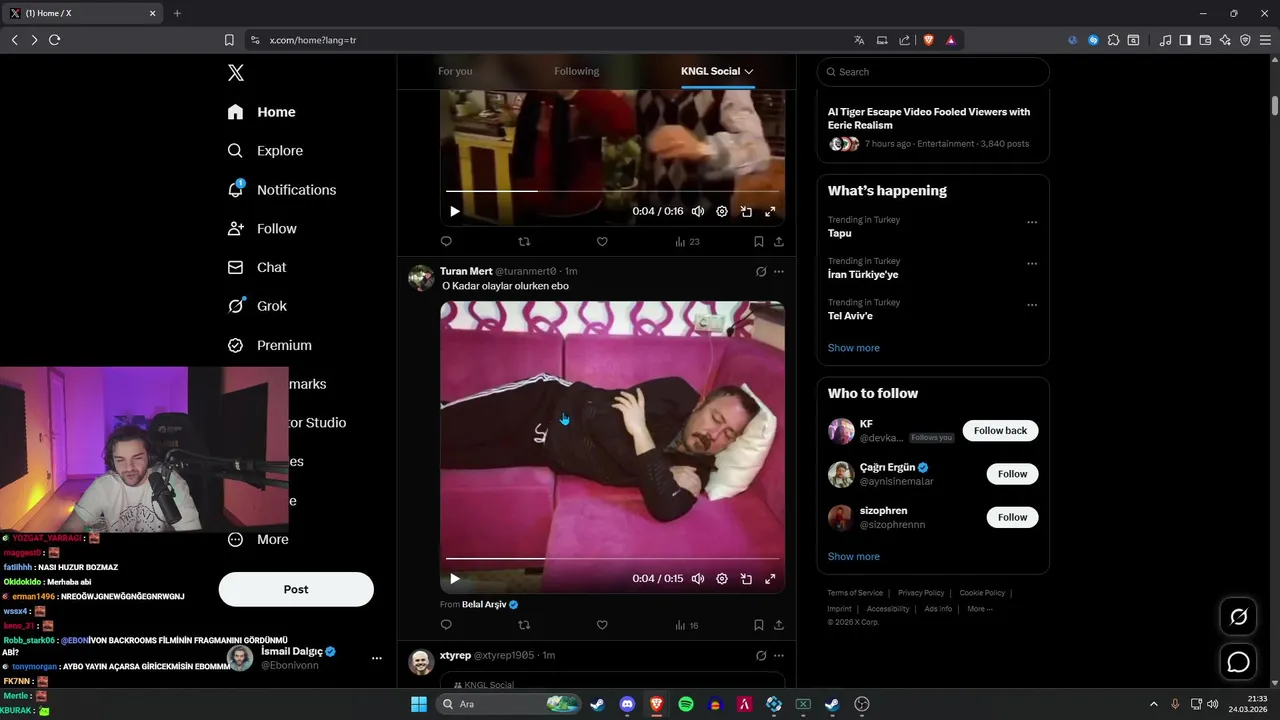Open Spotify from the taskbar

pyautogui.click(x=686, y=704)
